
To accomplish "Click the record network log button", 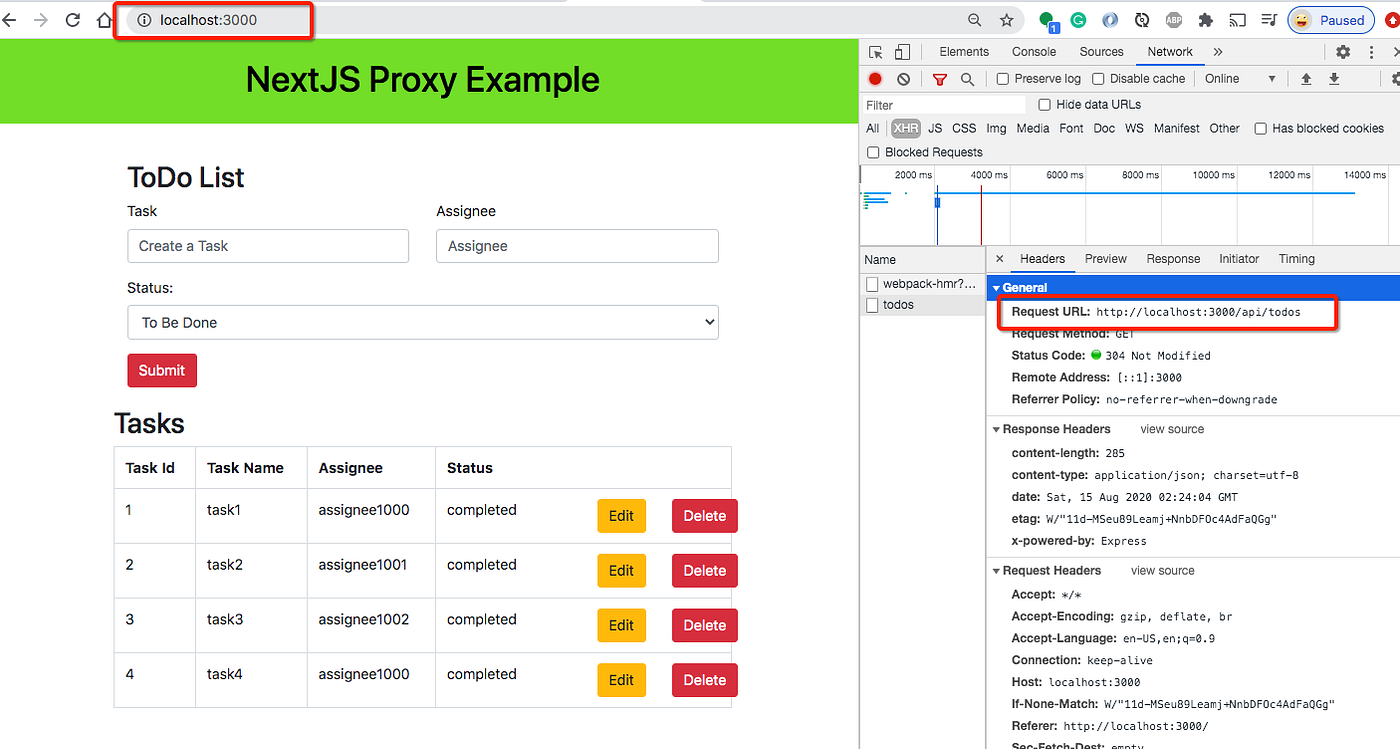I will [874, 78].
